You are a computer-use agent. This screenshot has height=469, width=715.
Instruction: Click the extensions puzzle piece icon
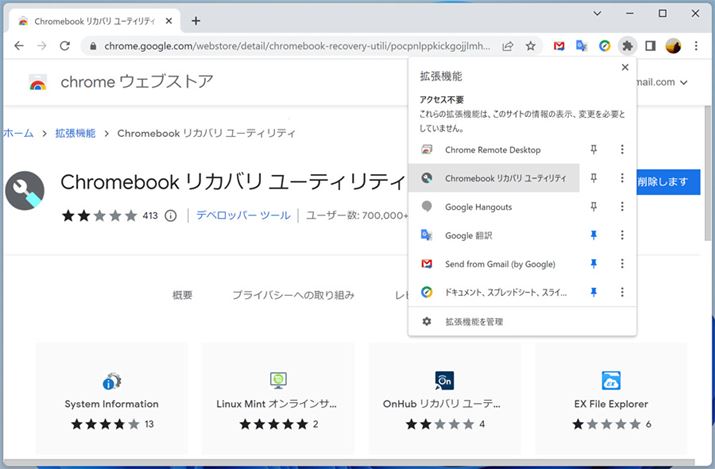click(627, 46)
